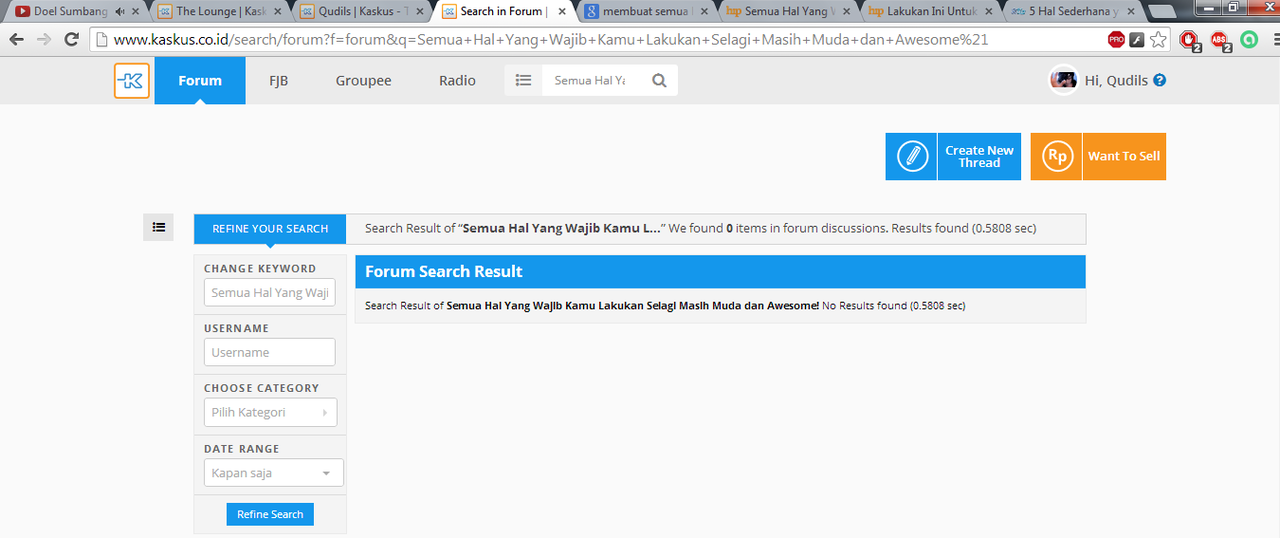Viewport: 1280px width, 538px height.
Task: Open the ABP extension icon
Action: tap(1220, 41)
